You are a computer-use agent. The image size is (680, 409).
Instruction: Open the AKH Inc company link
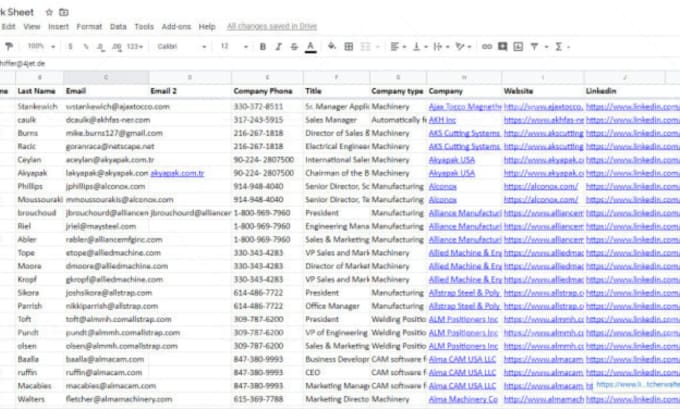tap(442, 120)
